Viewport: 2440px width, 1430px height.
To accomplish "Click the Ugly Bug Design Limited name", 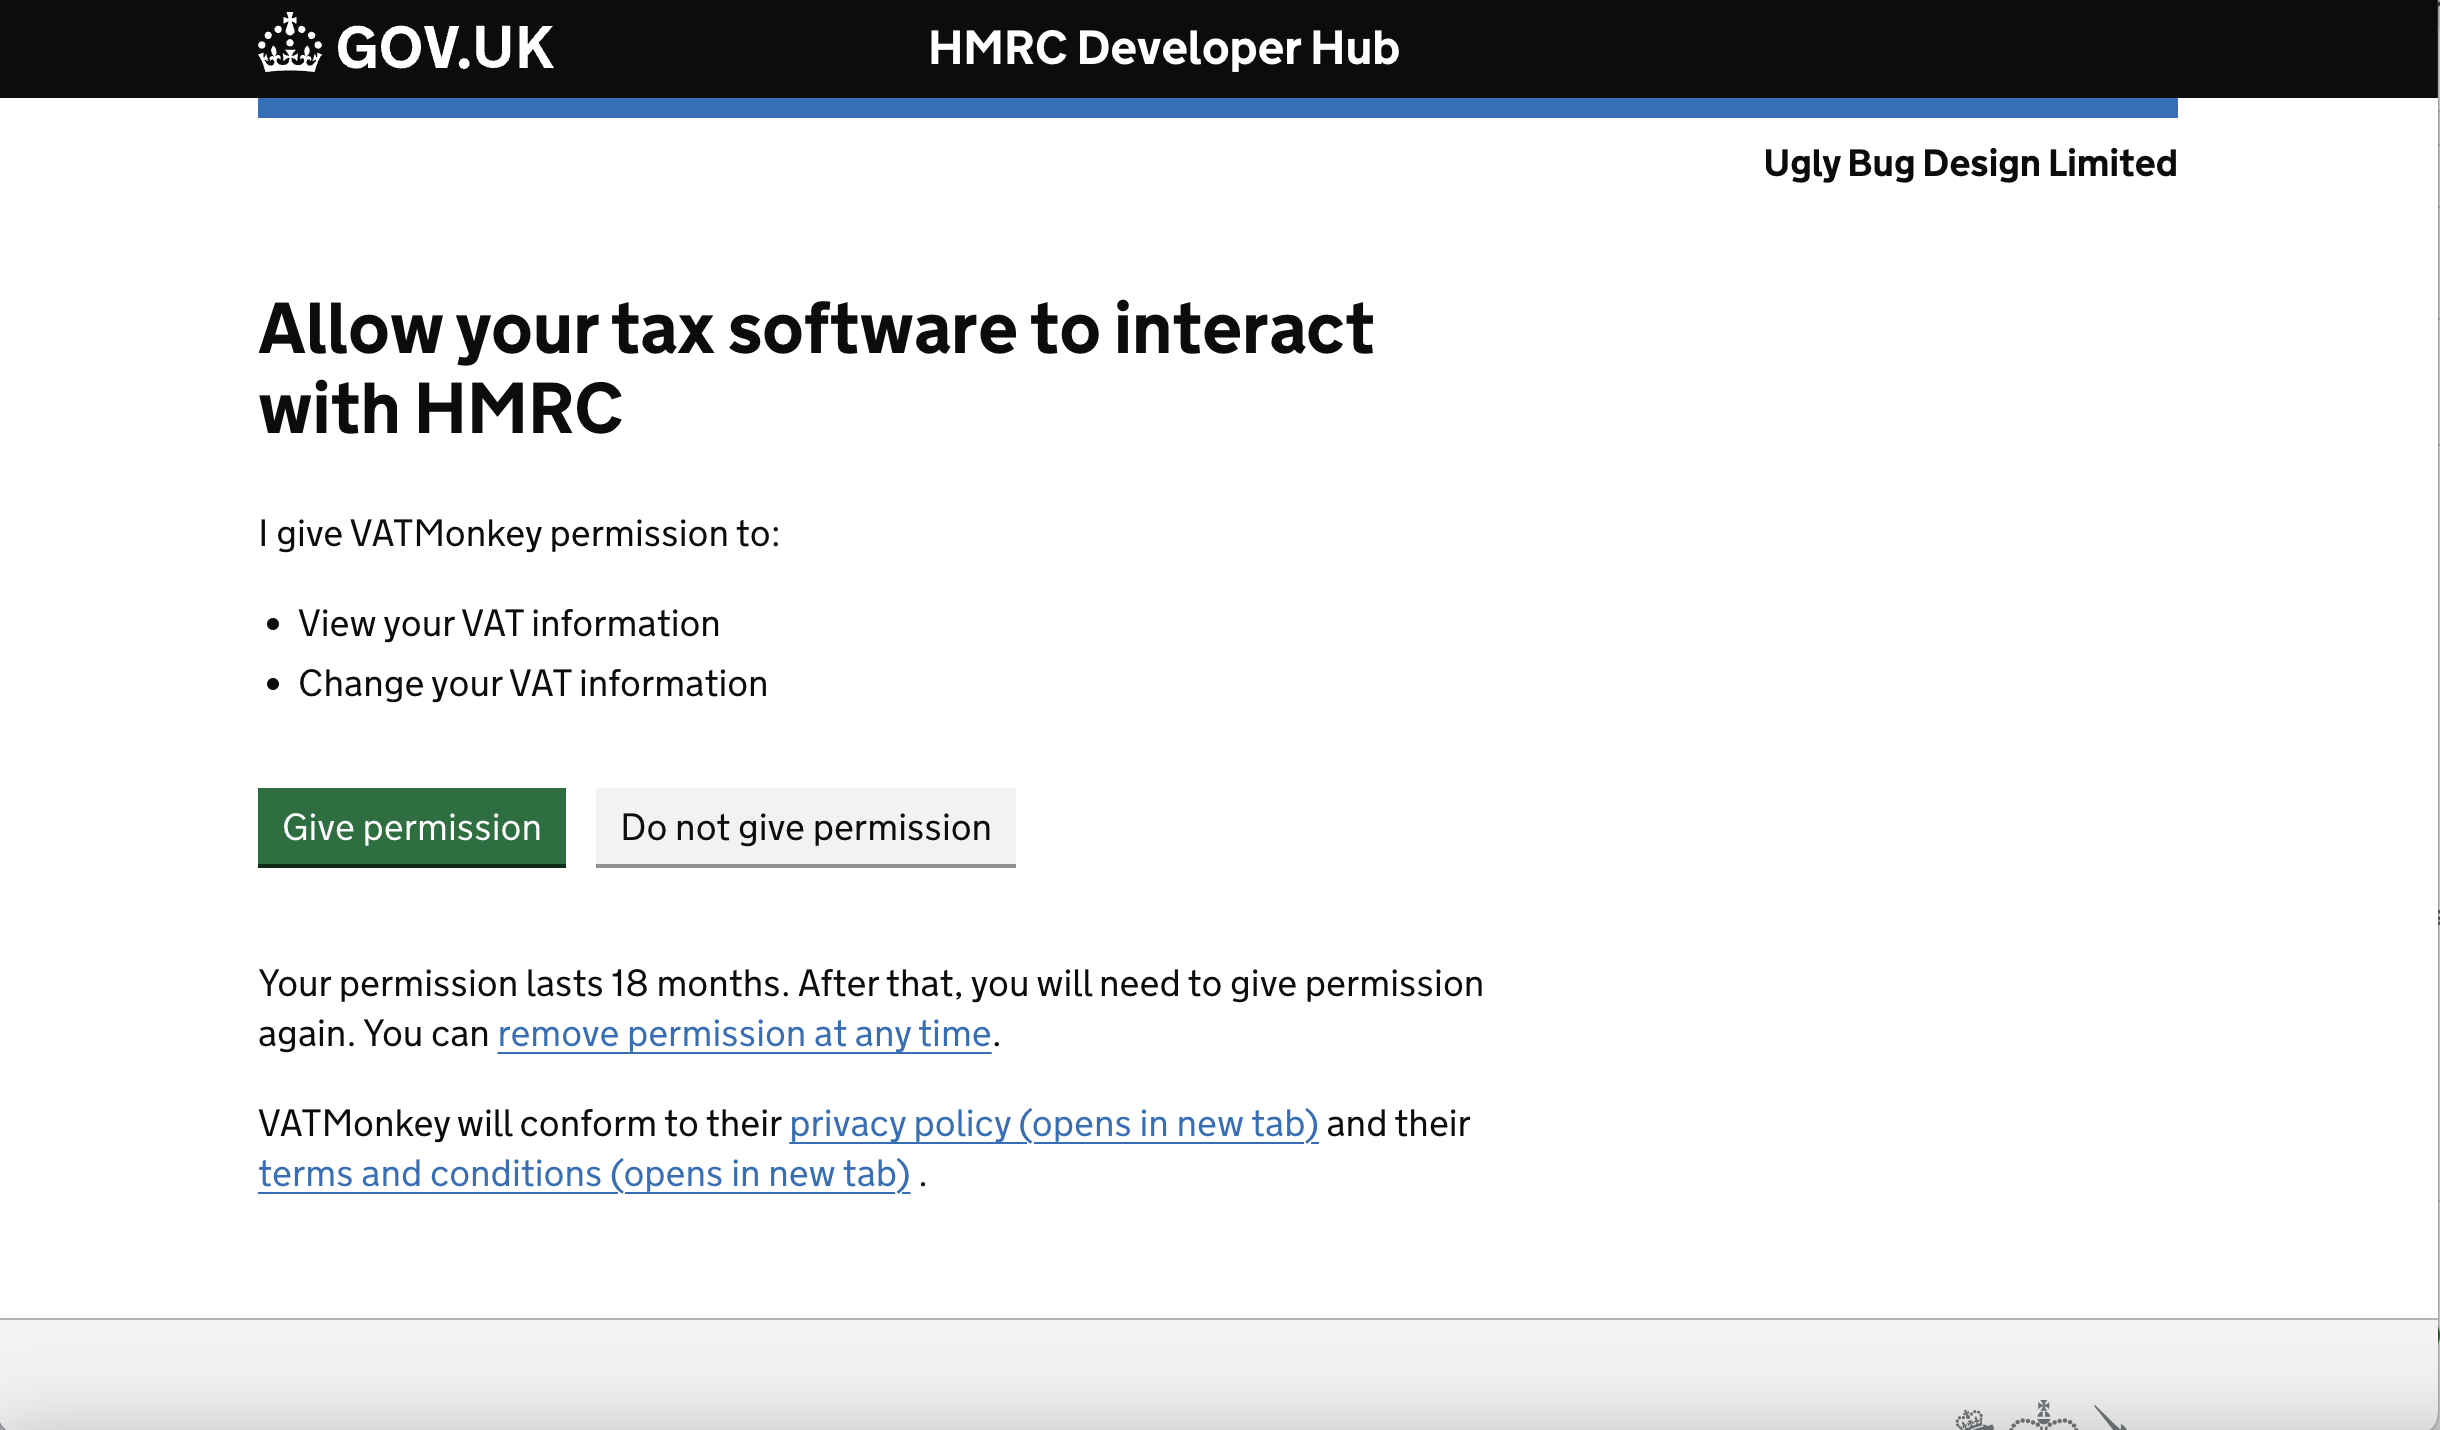I will click(x=1970, y=163).
